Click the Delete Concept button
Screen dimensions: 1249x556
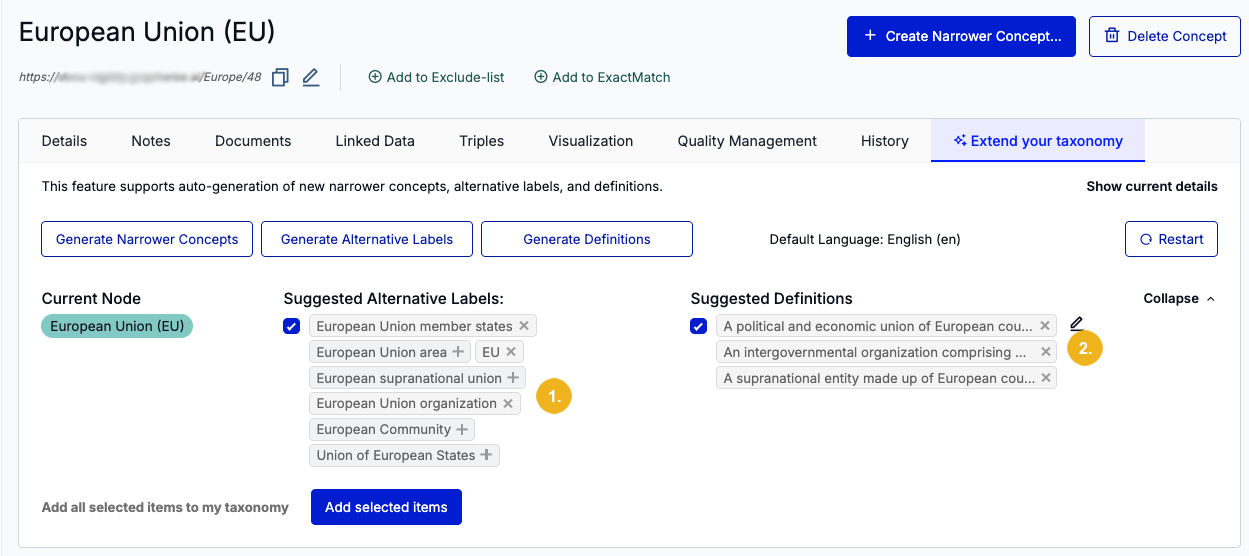[x=1165, y=36]
